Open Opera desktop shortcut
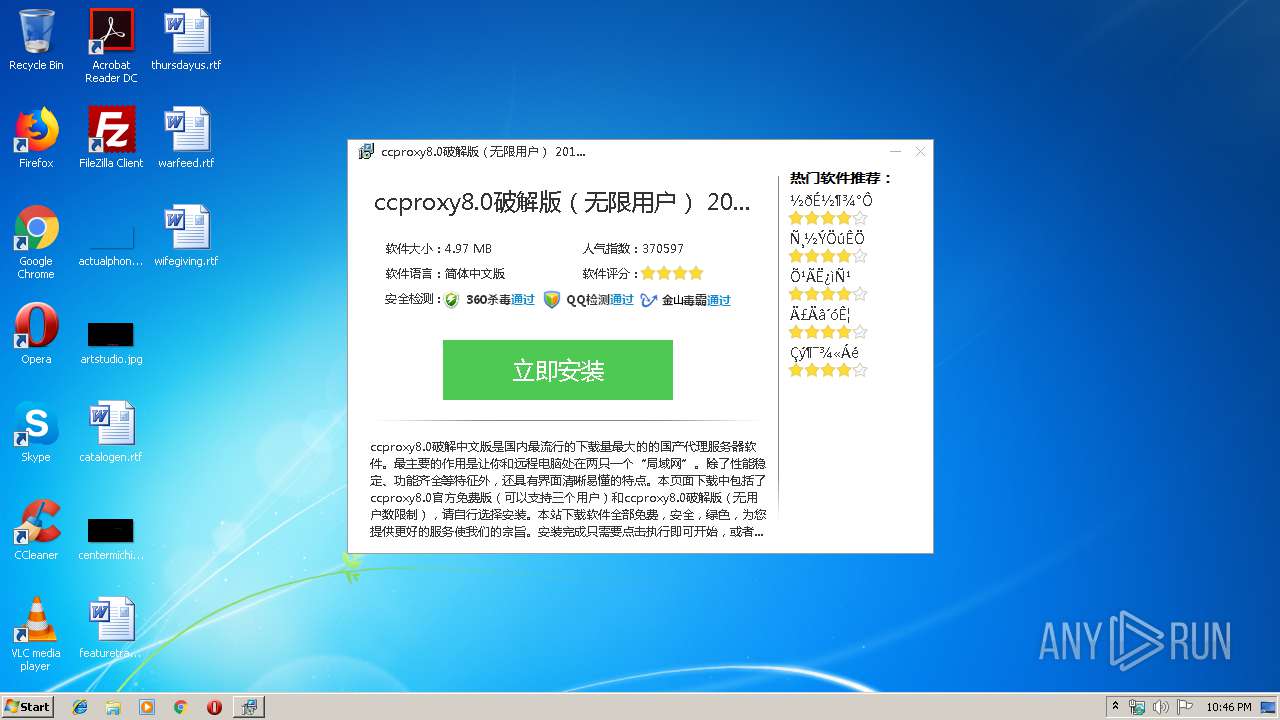Screen dimensions: 1280x720 coord(36,334)
